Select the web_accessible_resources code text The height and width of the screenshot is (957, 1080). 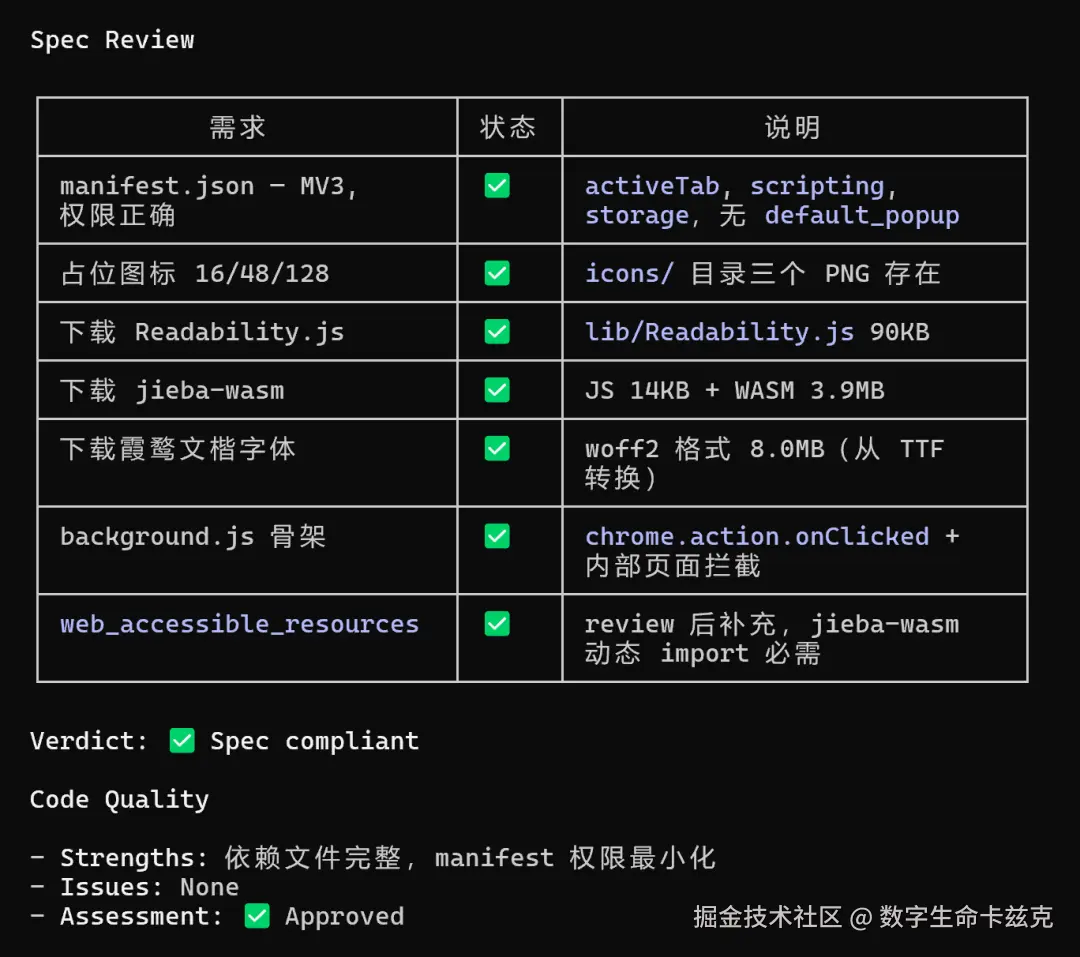pyautogui.click(x=239, y=624)
